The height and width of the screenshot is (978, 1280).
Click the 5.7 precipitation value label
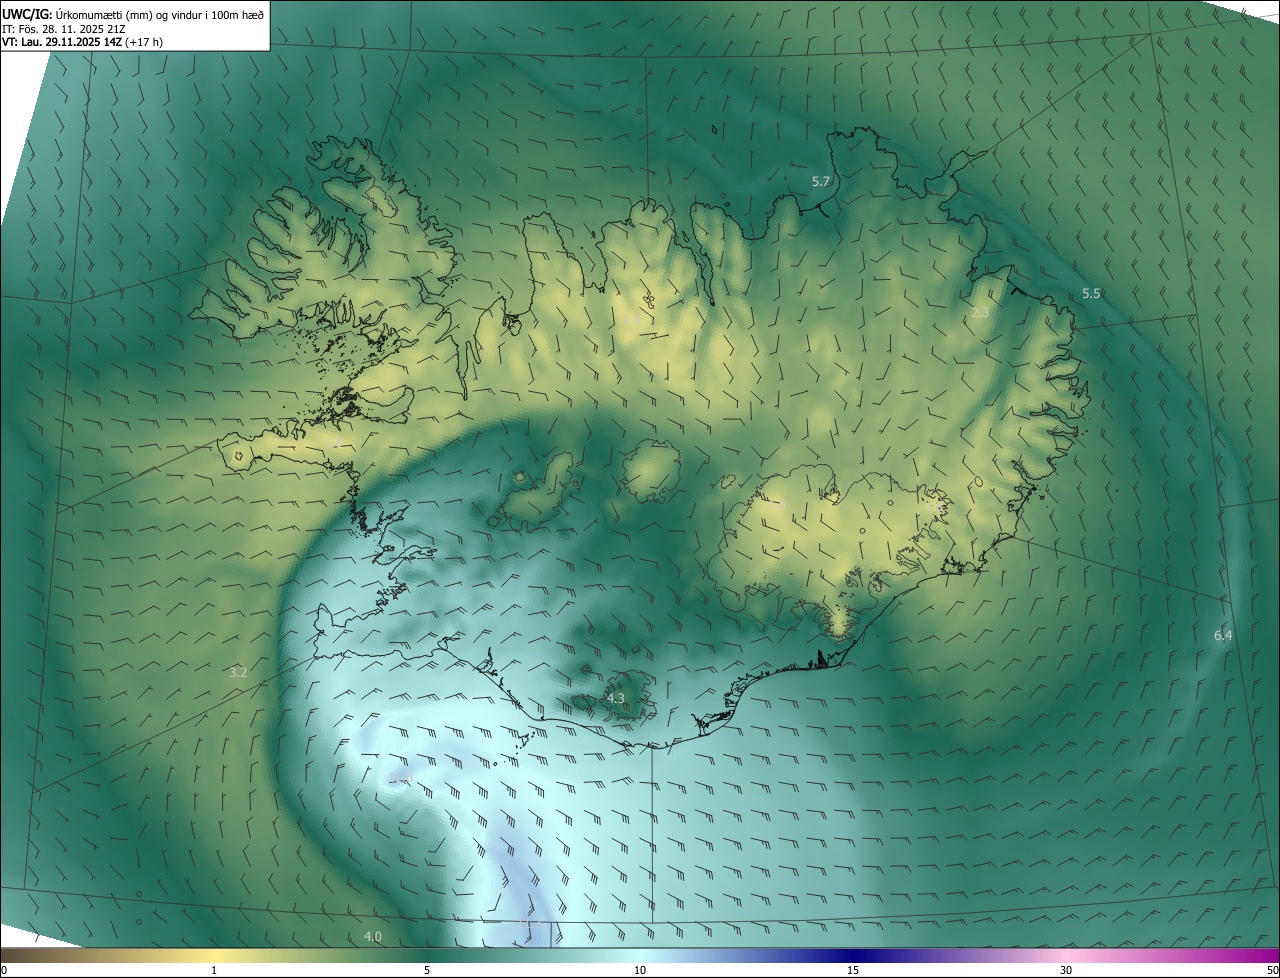coord(821,181)
